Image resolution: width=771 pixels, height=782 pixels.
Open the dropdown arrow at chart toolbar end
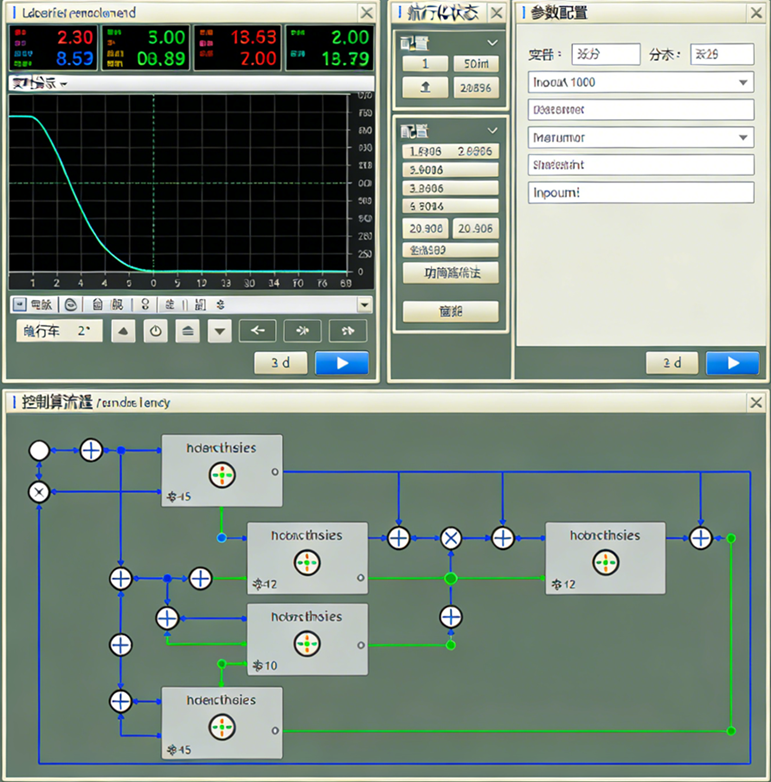(x=363, y=305)
